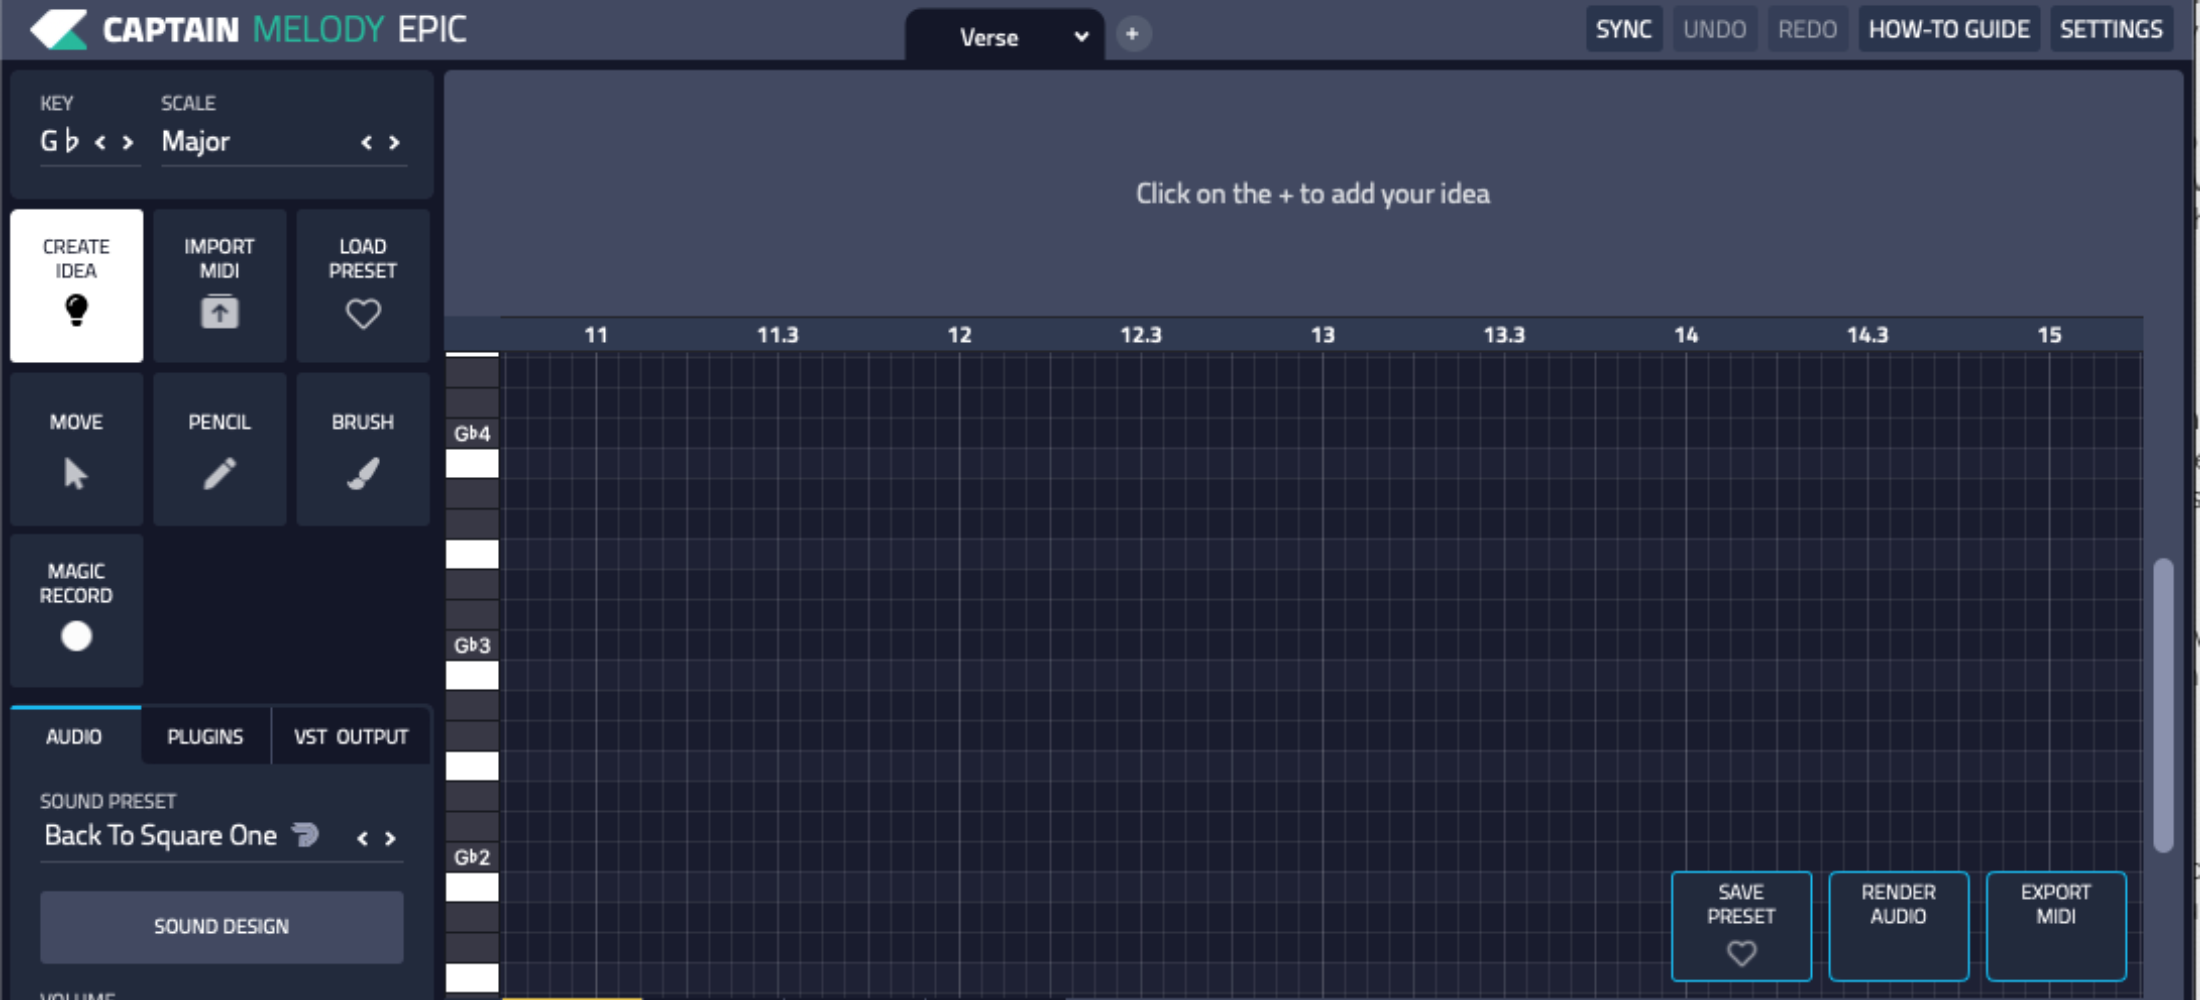
Task: Open Load Preset heart button
Action: (x=362, y=286)
